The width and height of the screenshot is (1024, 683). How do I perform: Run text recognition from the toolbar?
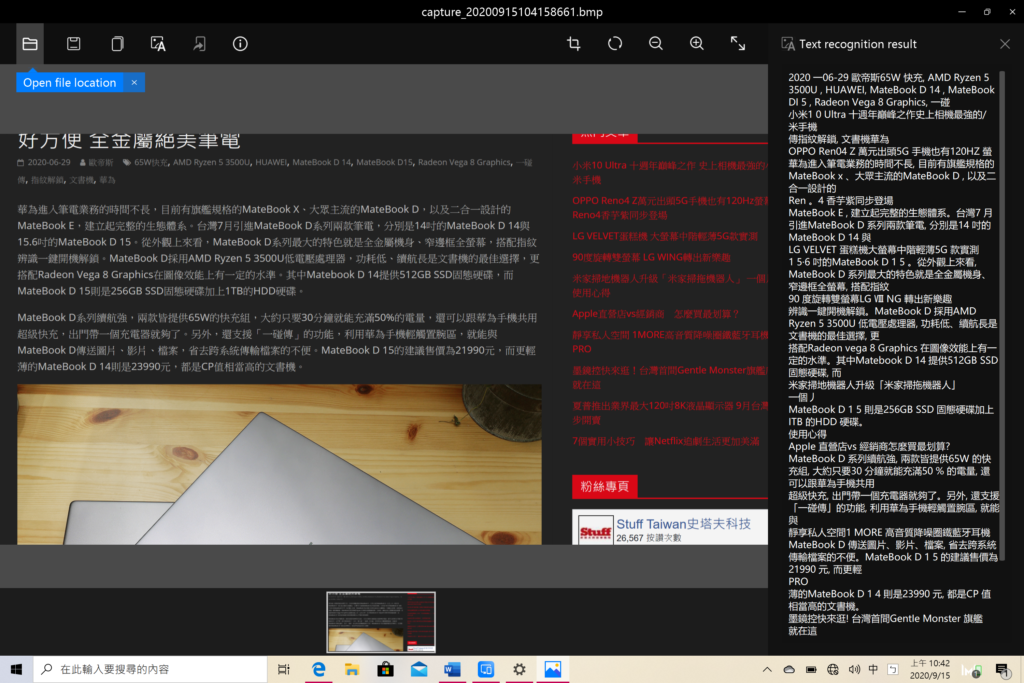(x=158, y=44)
